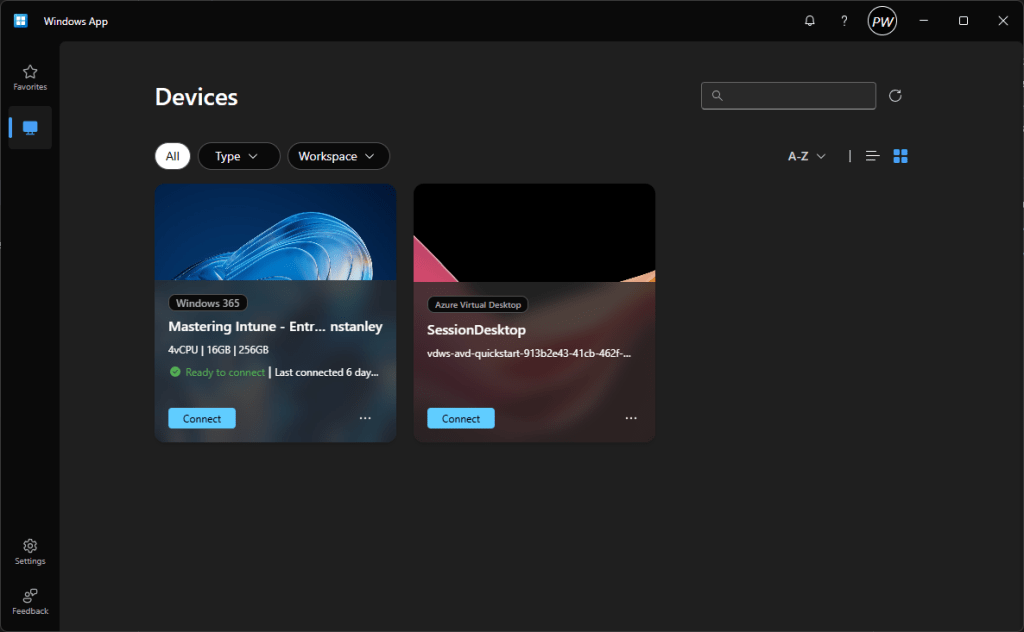Open the PW account profile avatar
This screenshot has width=1024, height=632.
tap(882, 21)
